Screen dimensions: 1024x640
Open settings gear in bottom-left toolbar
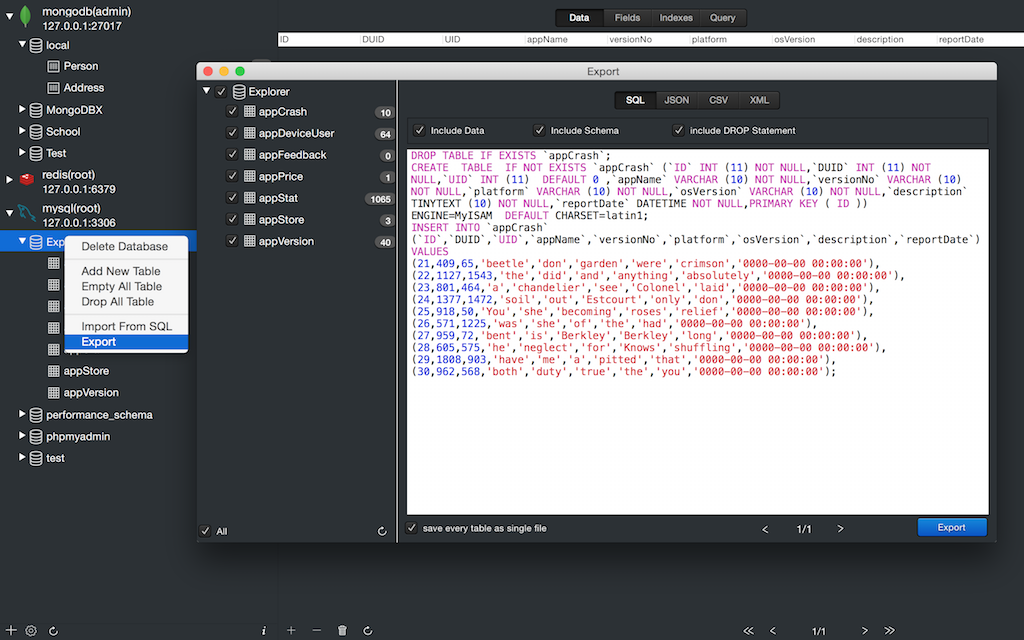[x=31, y=631]
